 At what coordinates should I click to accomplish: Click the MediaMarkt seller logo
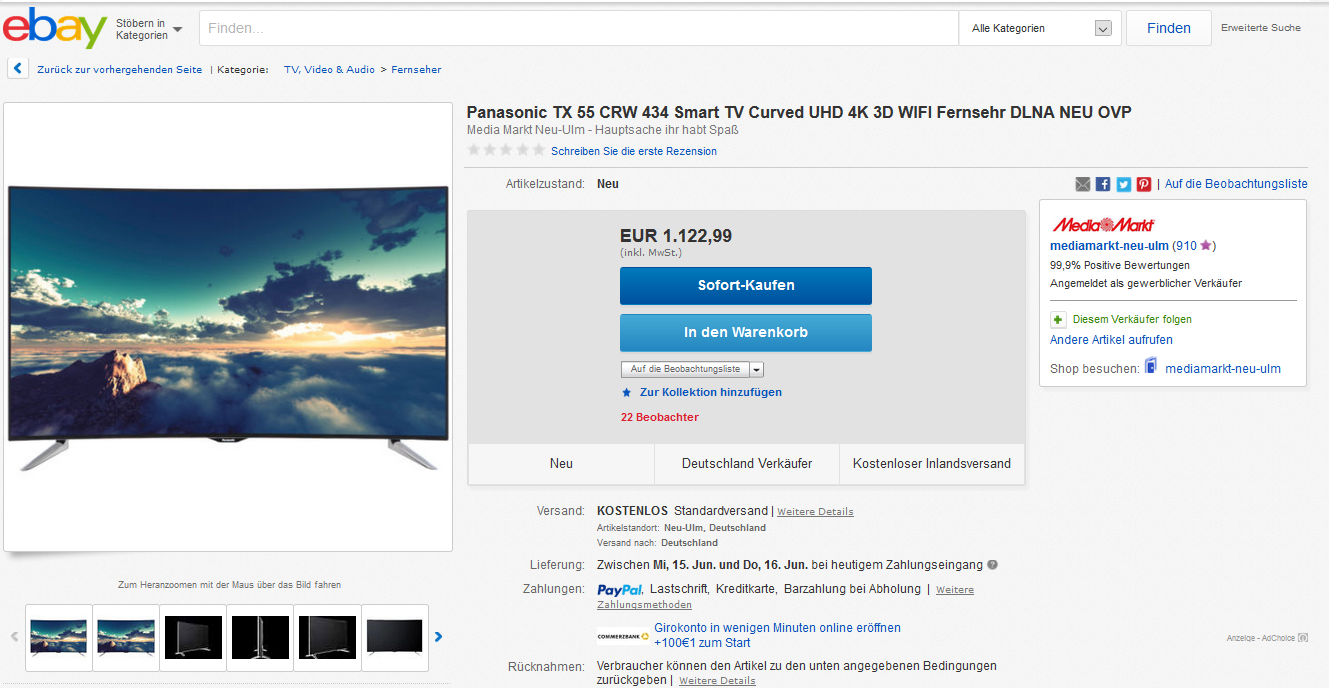[1102, 225]
